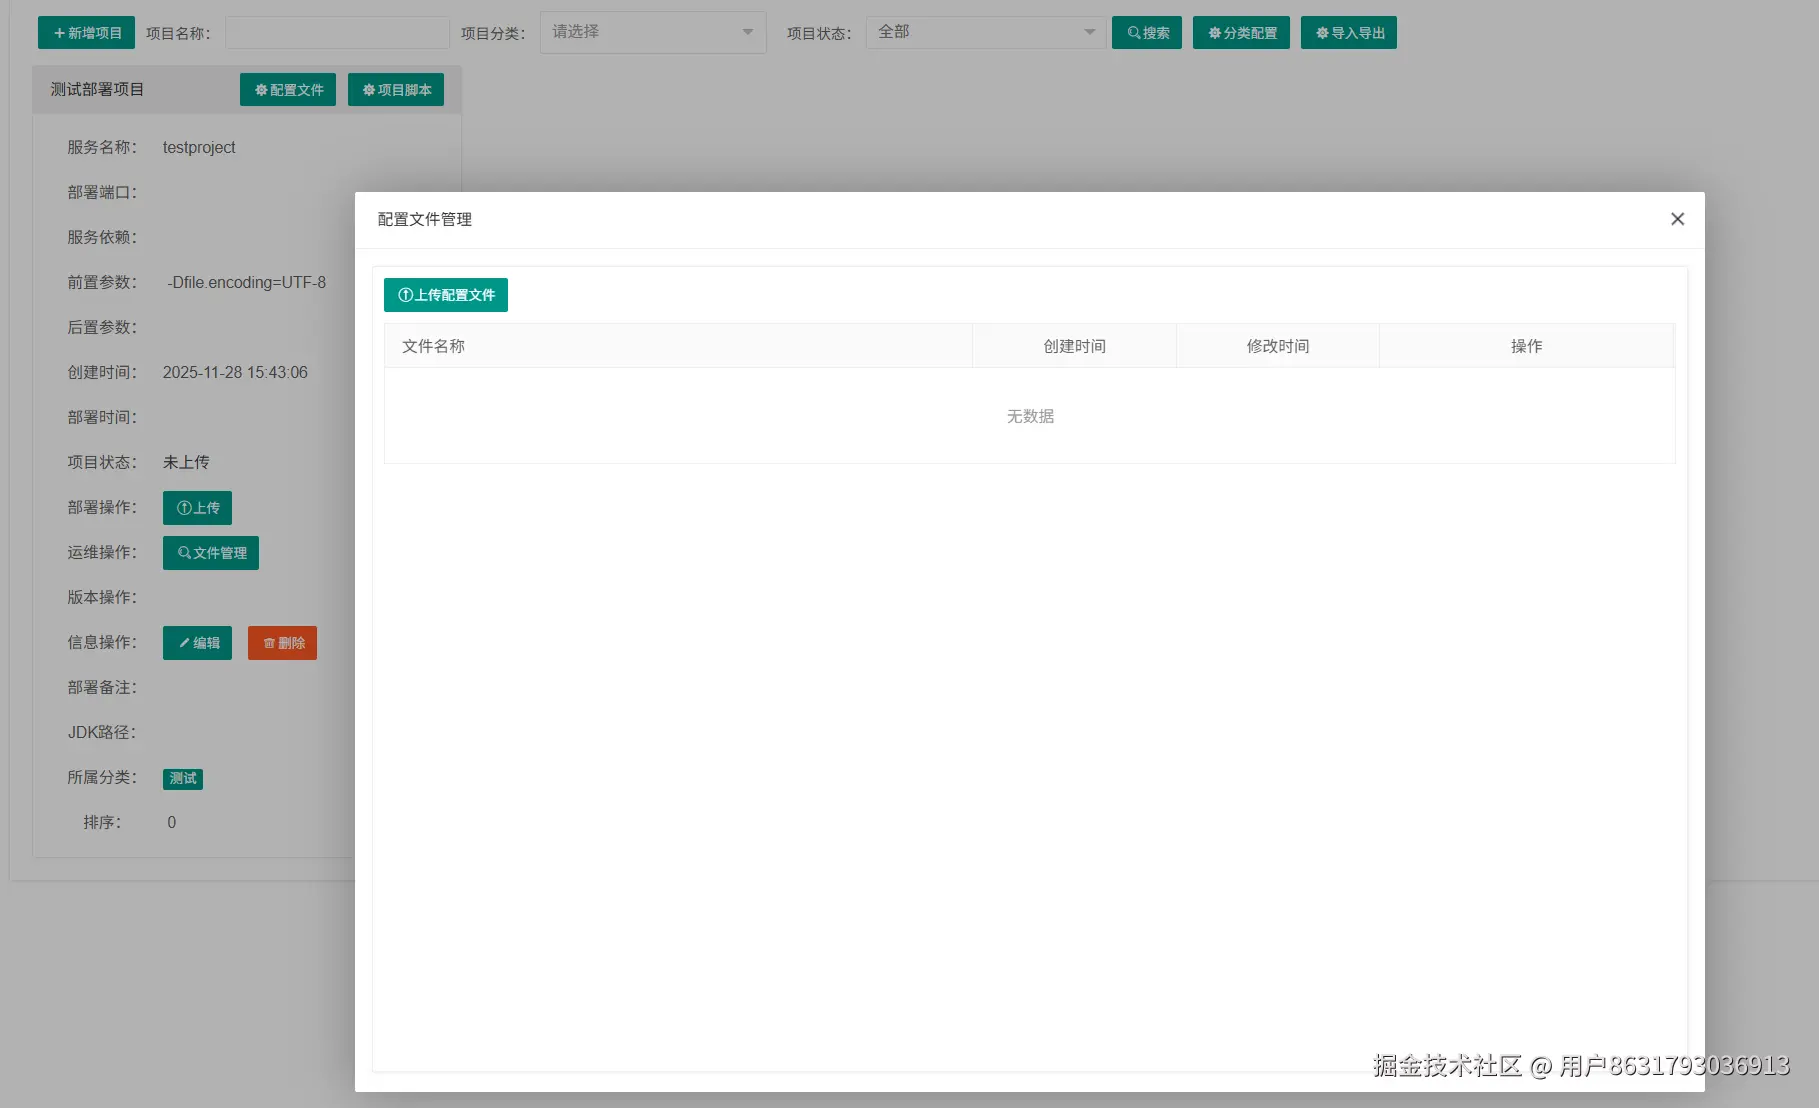Click the red 删除 delete button
1819x1108 pixels.
pyautogui.click(x=282, y=643)
